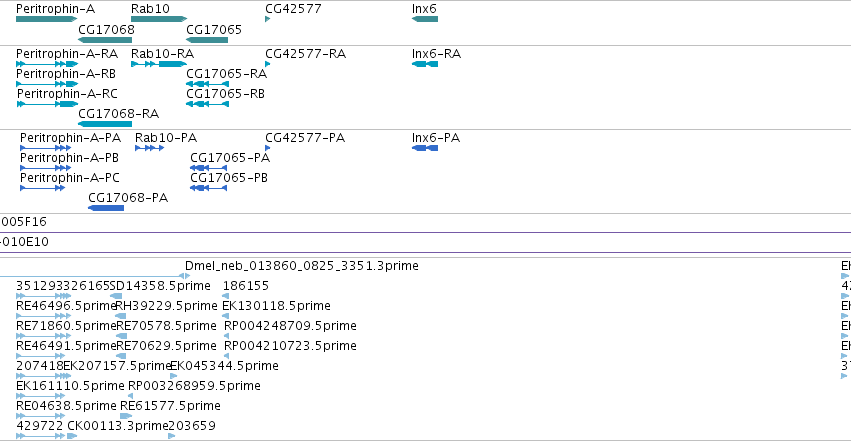Select the Peritrophin-A gene label

coord(55,9)
